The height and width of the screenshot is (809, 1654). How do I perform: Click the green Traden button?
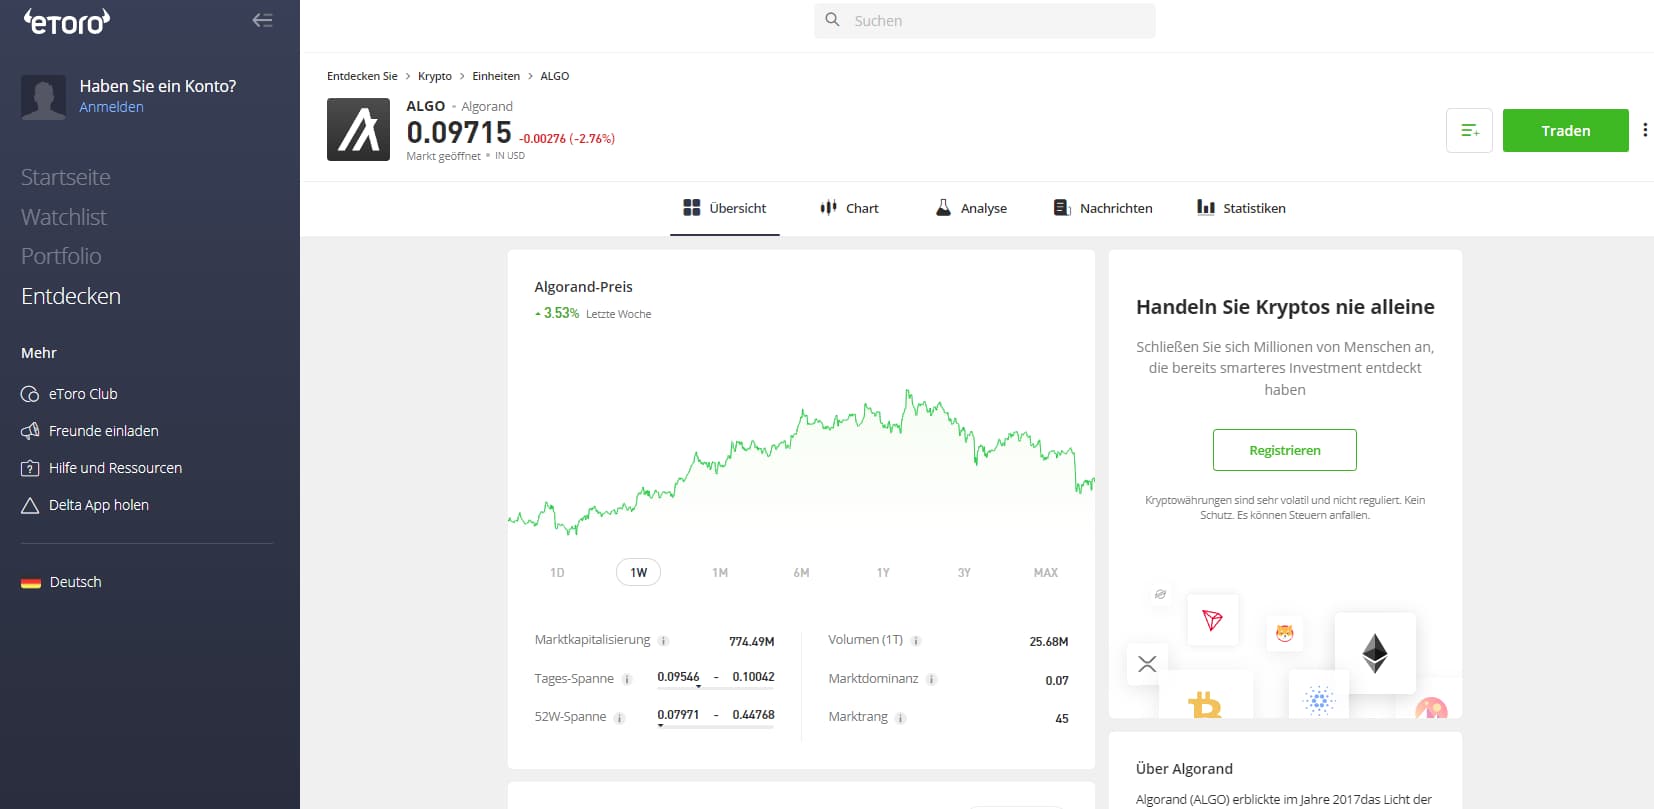(x=1566, y=130)
